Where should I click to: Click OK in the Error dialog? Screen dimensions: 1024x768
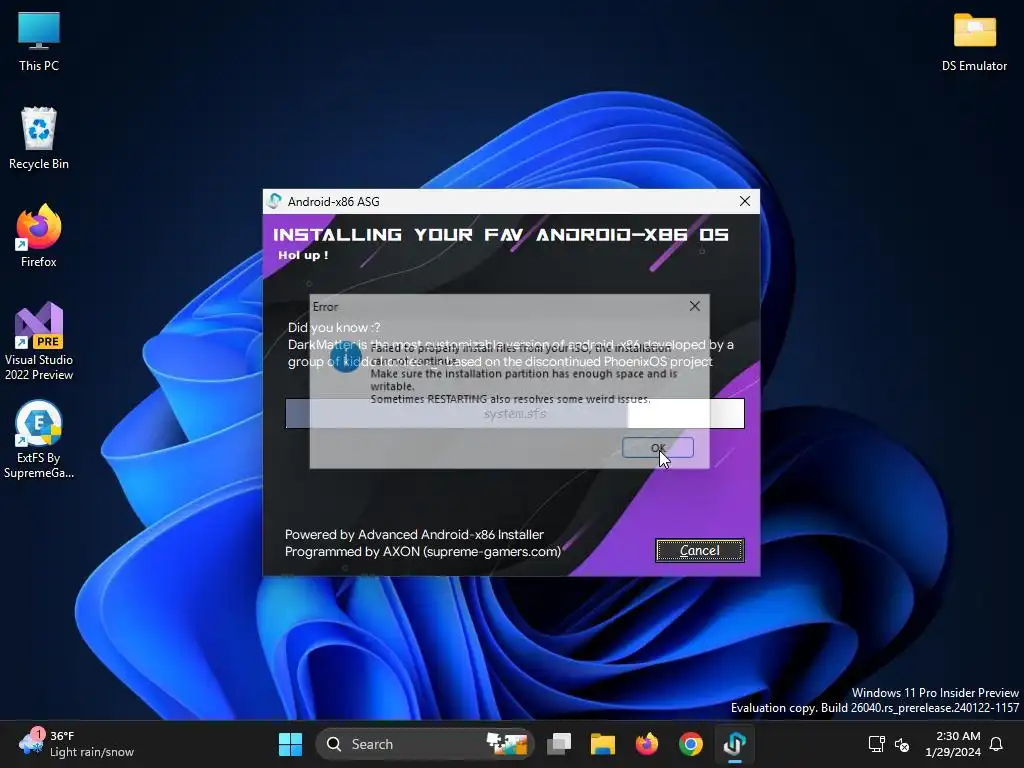pos(658,448)
